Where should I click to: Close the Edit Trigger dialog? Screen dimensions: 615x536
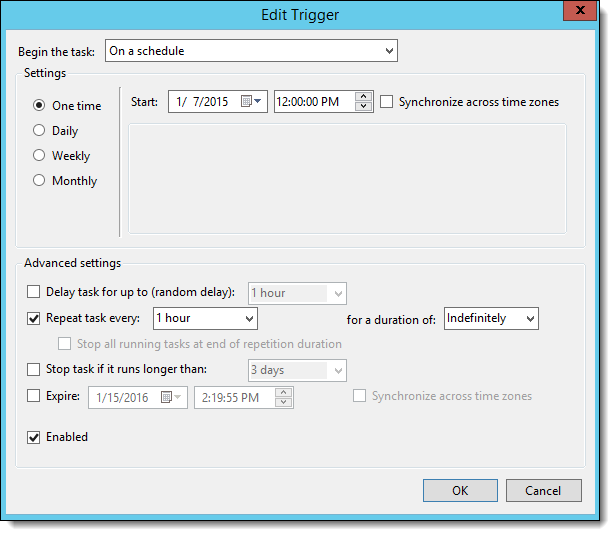tap(576, 12)
